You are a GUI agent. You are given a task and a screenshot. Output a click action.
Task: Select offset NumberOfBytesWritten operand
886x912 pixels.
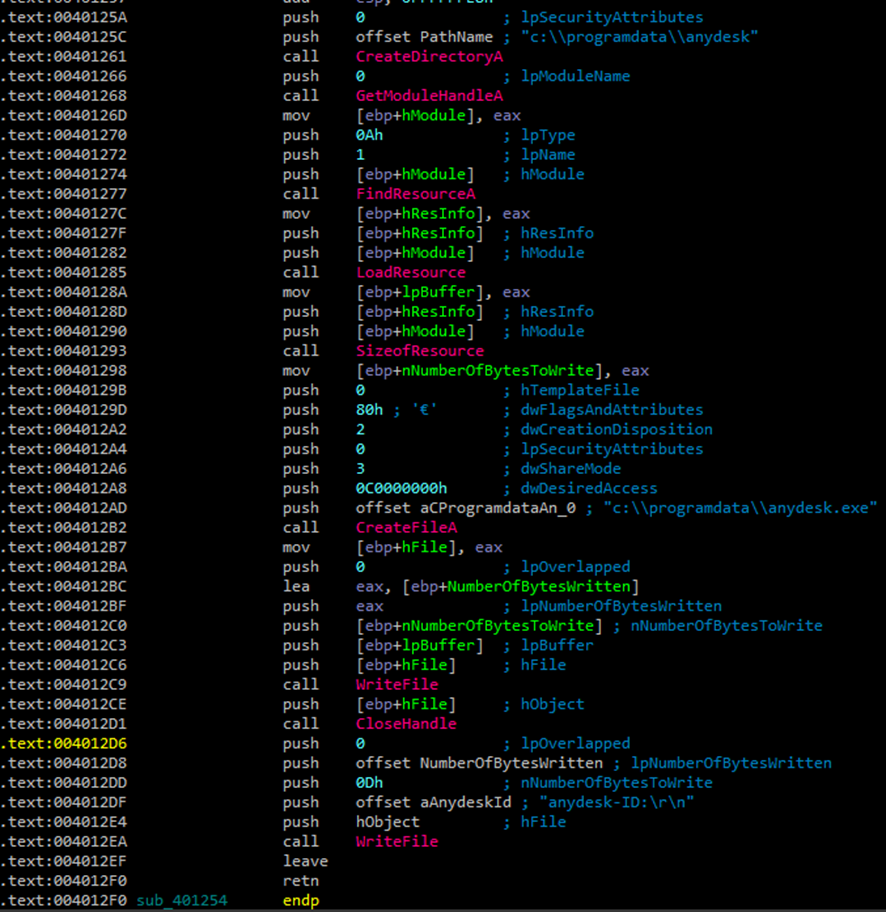pos(479,763)
